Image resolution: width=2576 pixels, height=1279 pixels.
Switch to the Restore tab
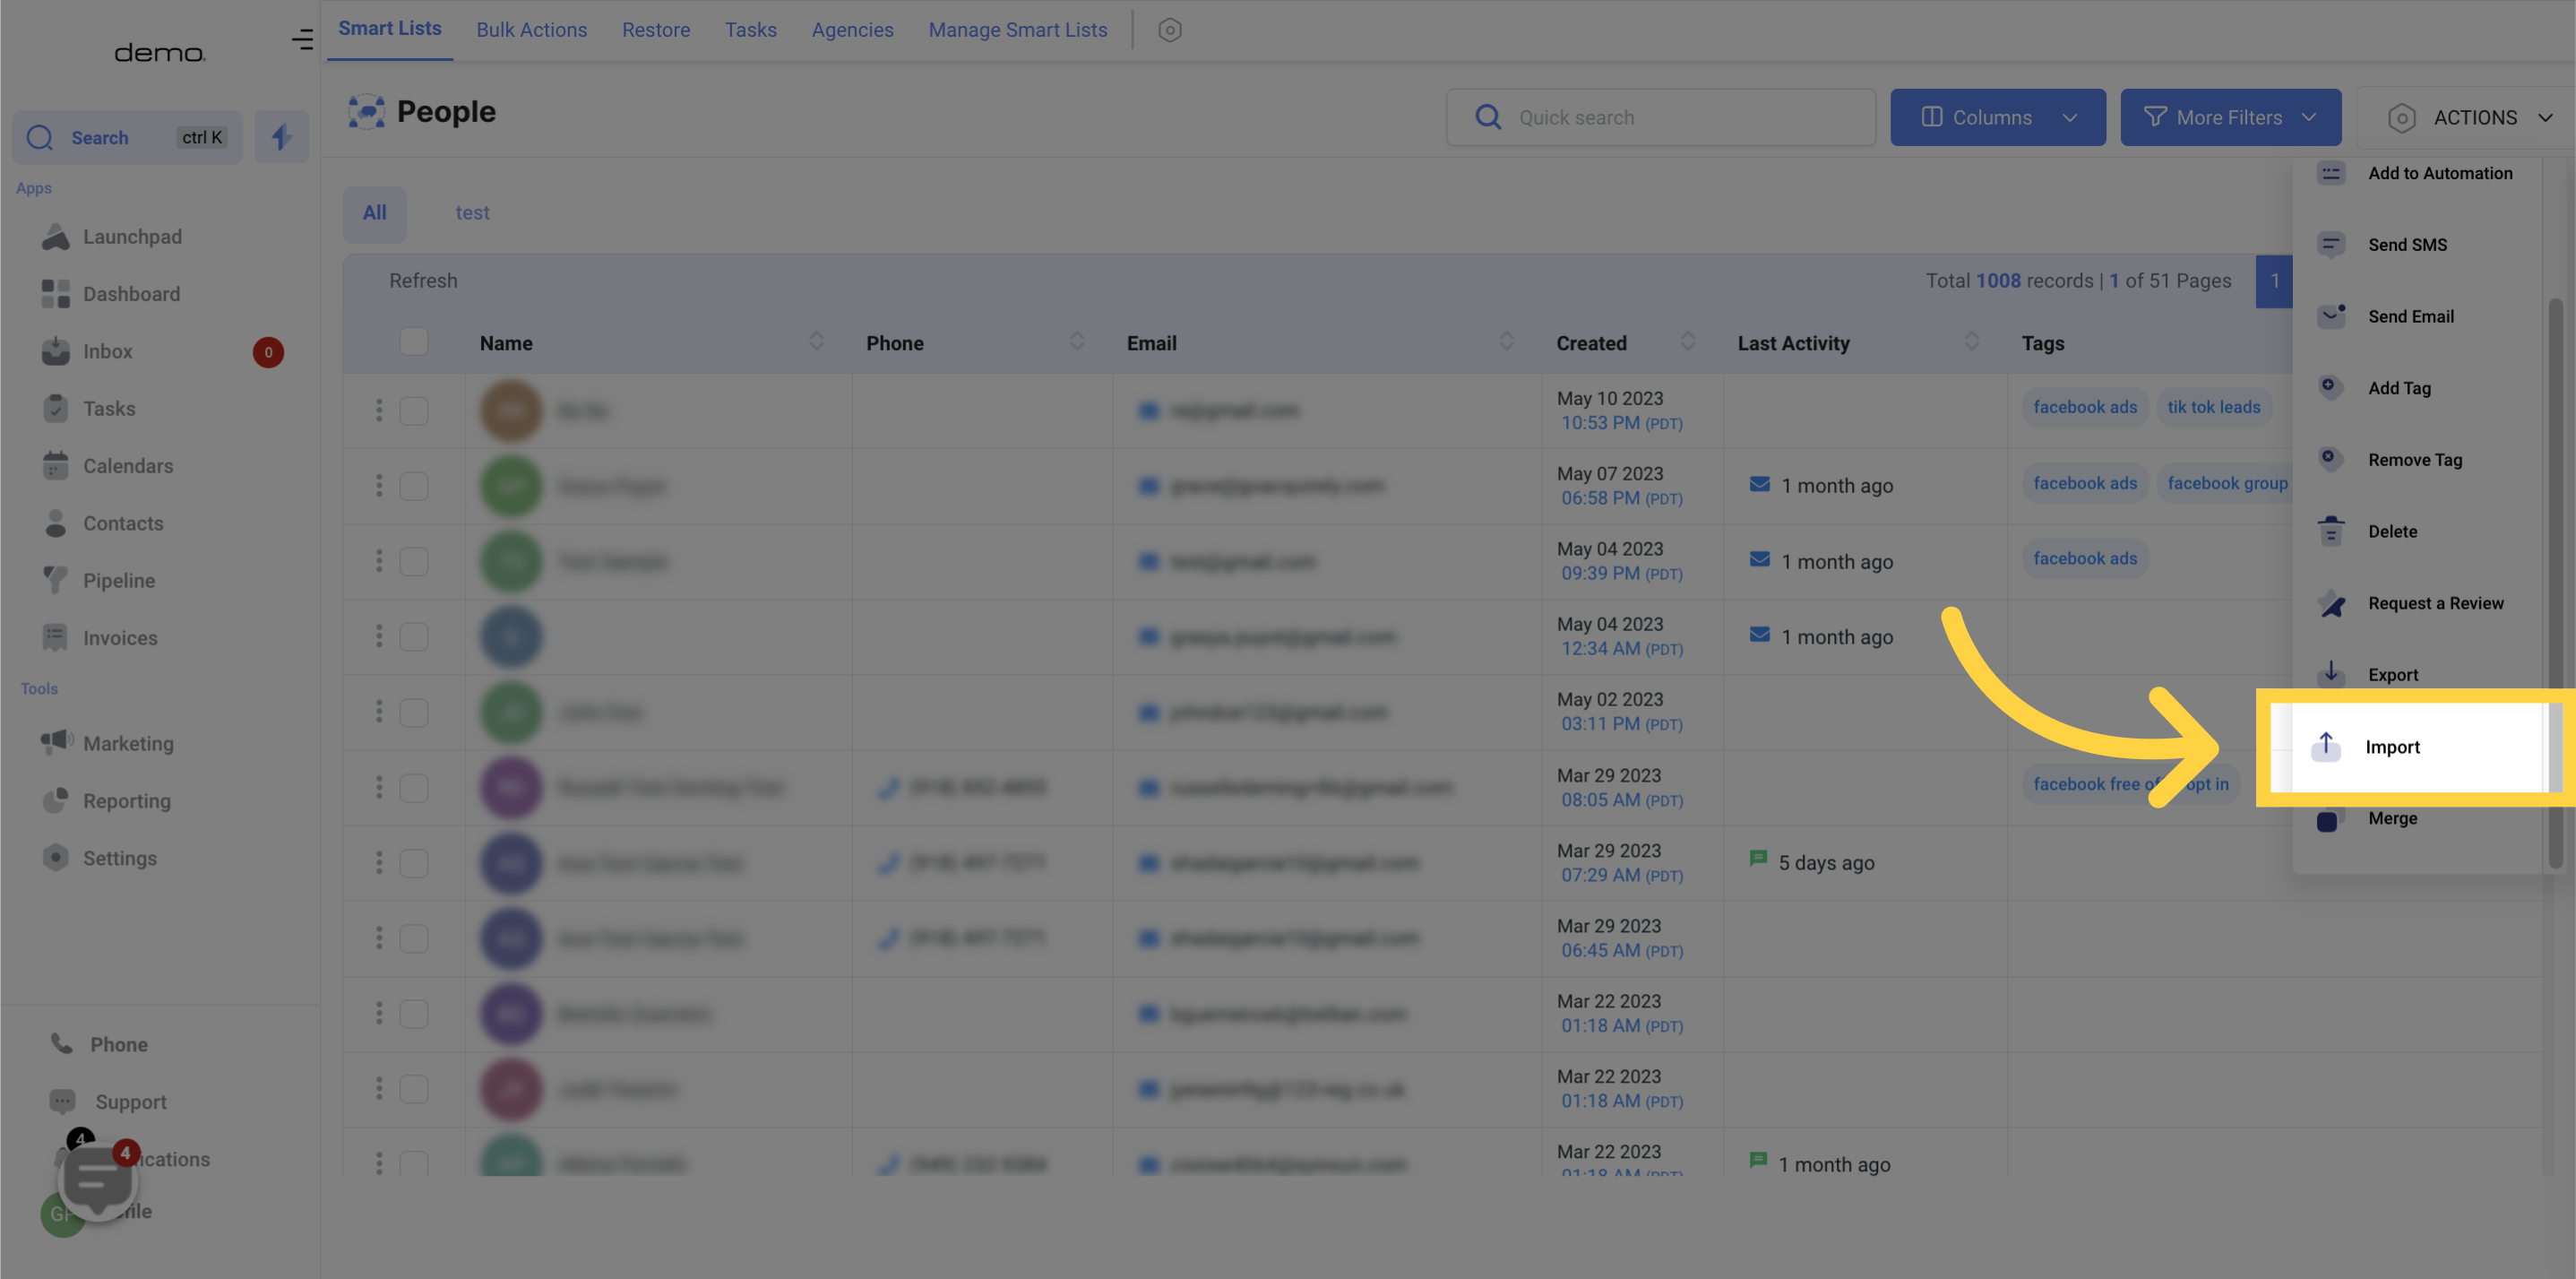click(656, 30)
